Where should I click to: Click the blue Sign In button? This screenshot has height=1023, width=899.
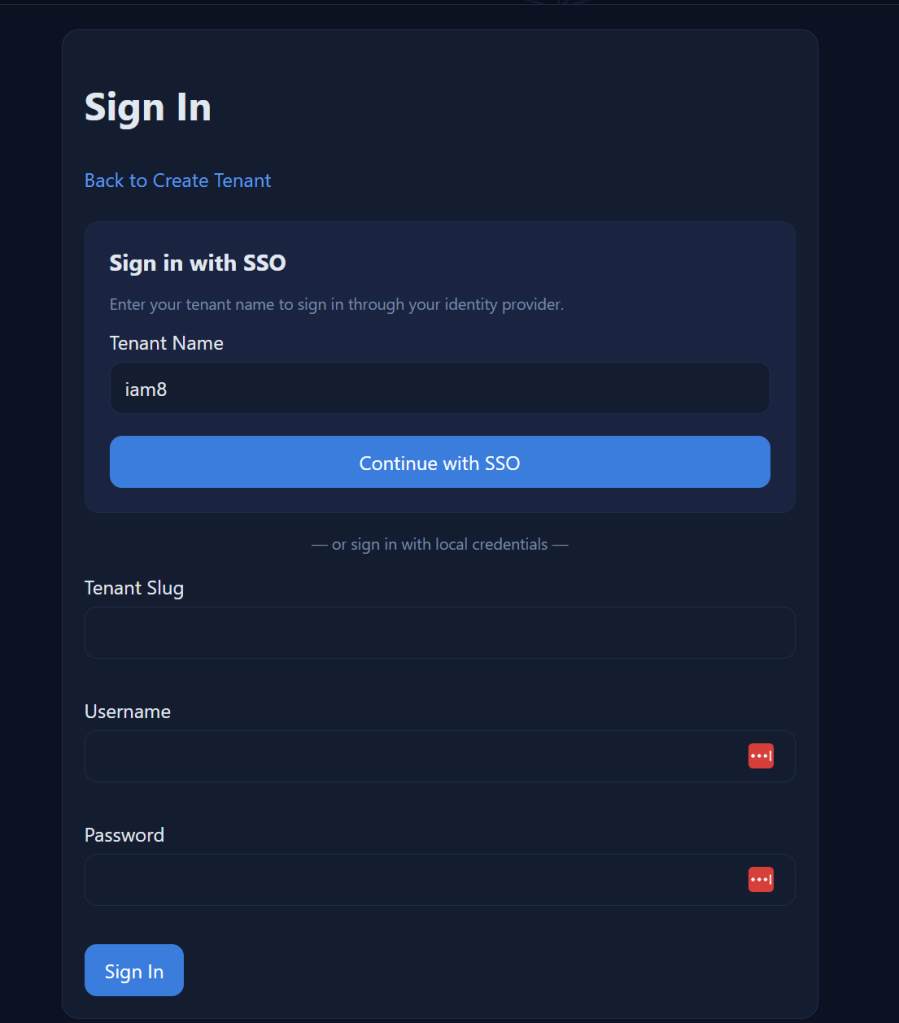coord(134,970)
